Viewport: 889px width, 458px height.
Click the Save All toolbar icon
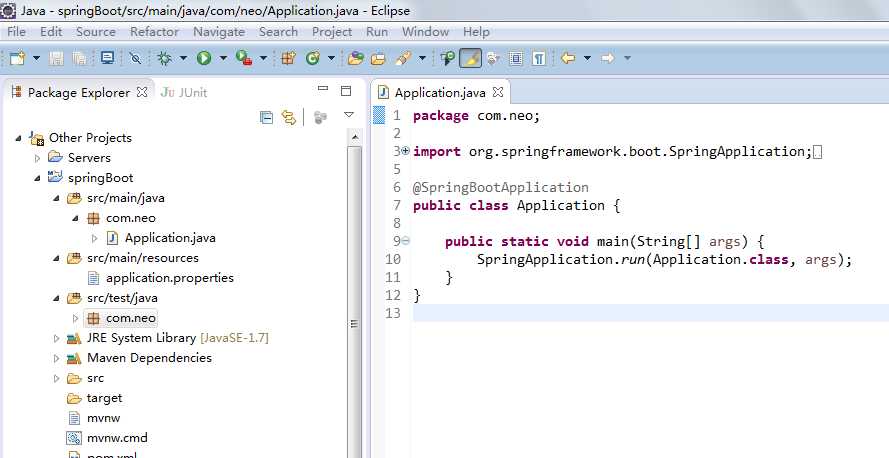[80, 58]
